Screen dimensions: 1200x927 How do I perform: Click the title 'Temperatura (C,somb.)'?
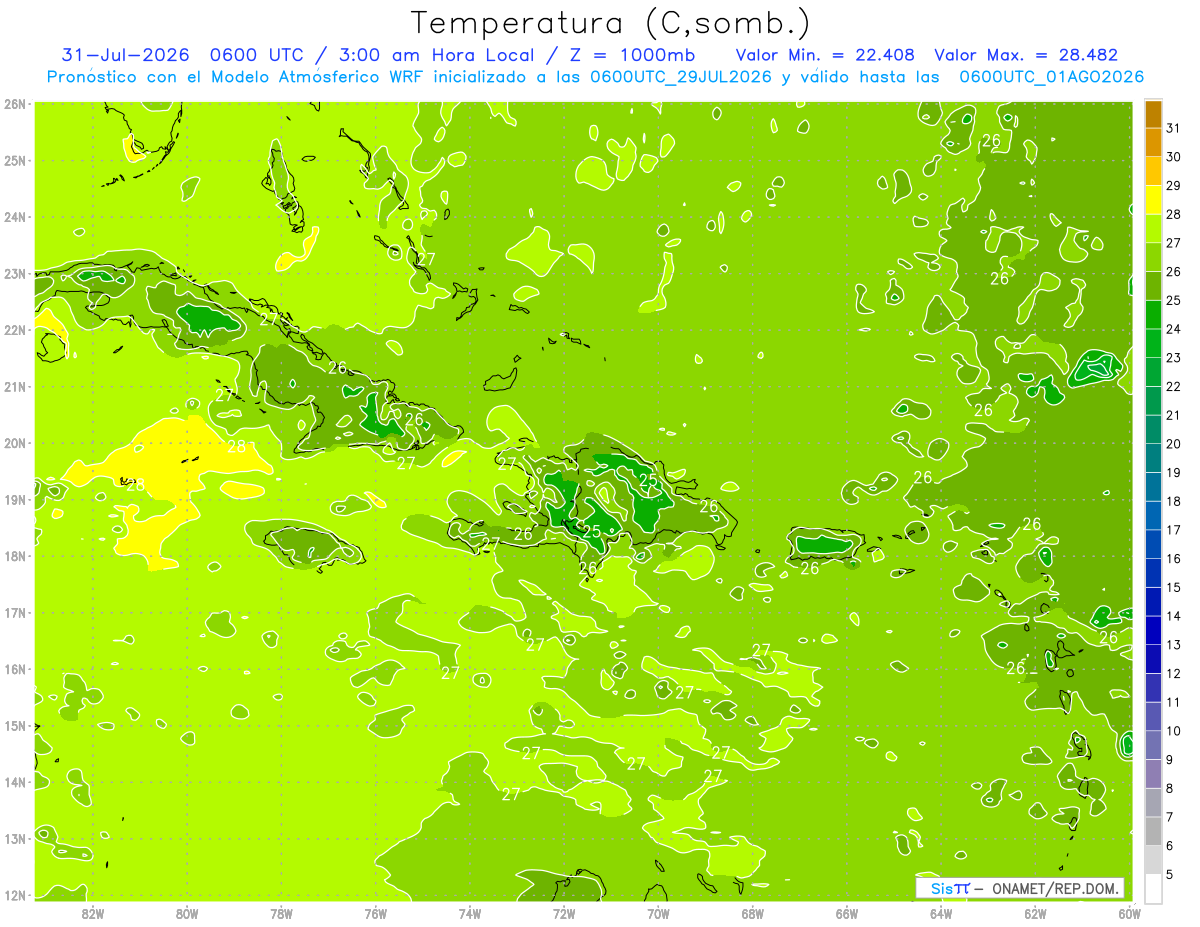click(611, 22)
